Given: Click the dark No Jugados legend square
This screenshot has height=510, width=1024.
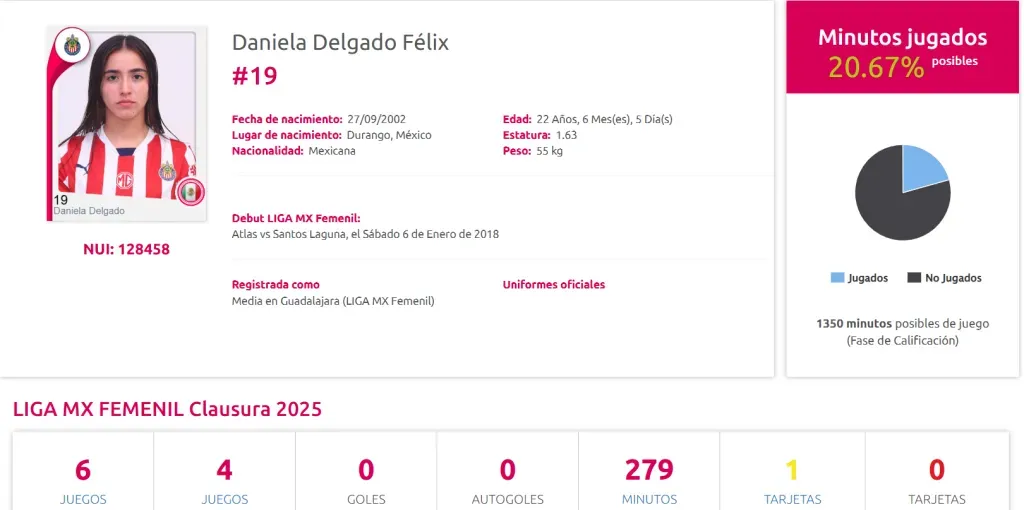Looking at the screenshot, I should (x=913, y=278).
